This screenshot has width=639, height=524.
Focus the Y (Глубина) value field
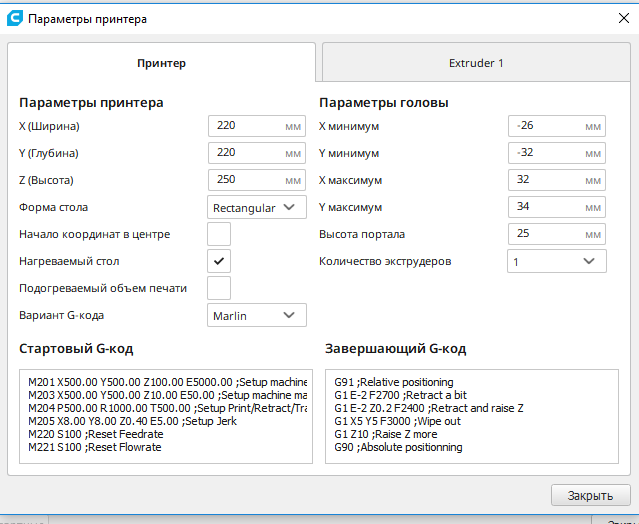[257, 153]
